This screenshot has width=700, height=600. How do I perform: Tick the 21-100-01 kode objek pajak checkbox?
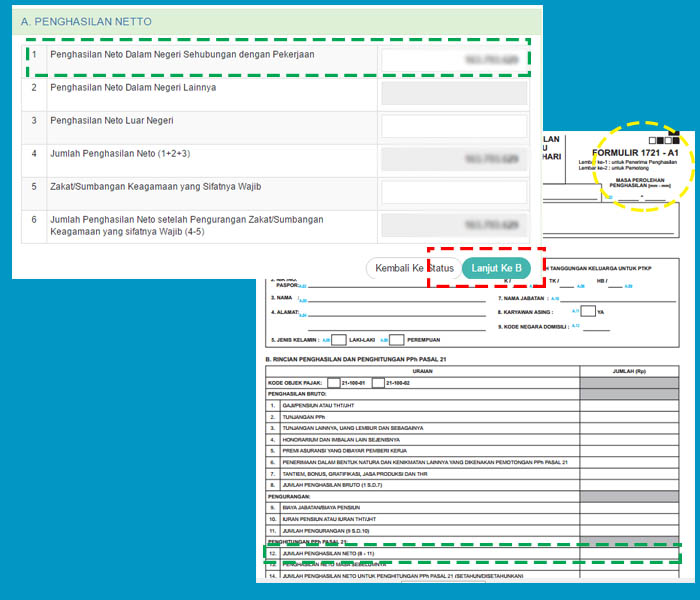(x=333, y=383)
